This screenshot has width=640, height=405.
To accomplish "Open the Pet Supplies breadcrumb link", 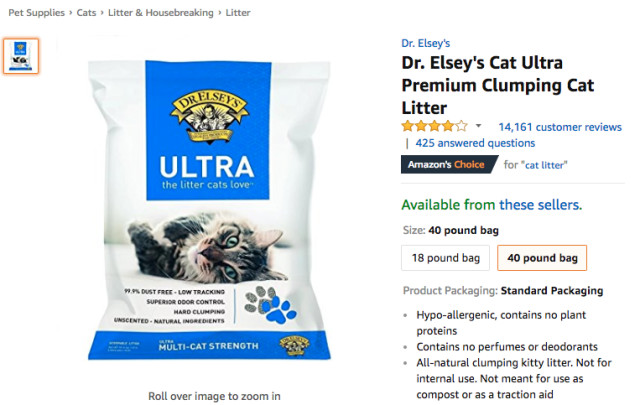I will pyautogui.click(x=36, y=13).
